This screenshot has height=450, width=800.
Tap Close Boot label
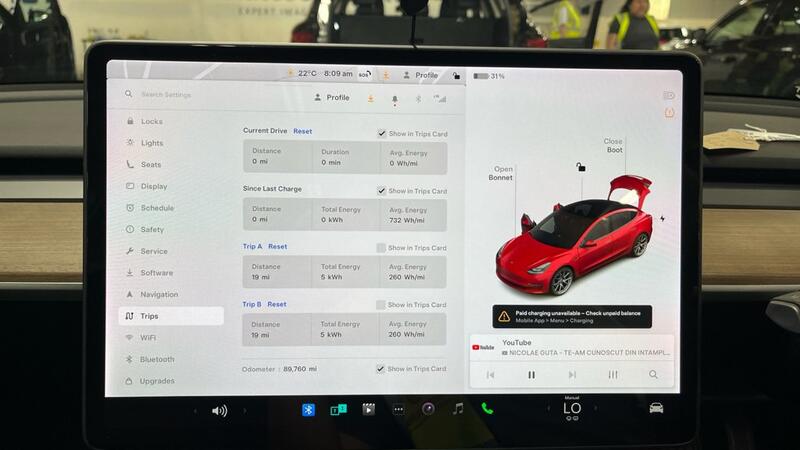(613, 145)
